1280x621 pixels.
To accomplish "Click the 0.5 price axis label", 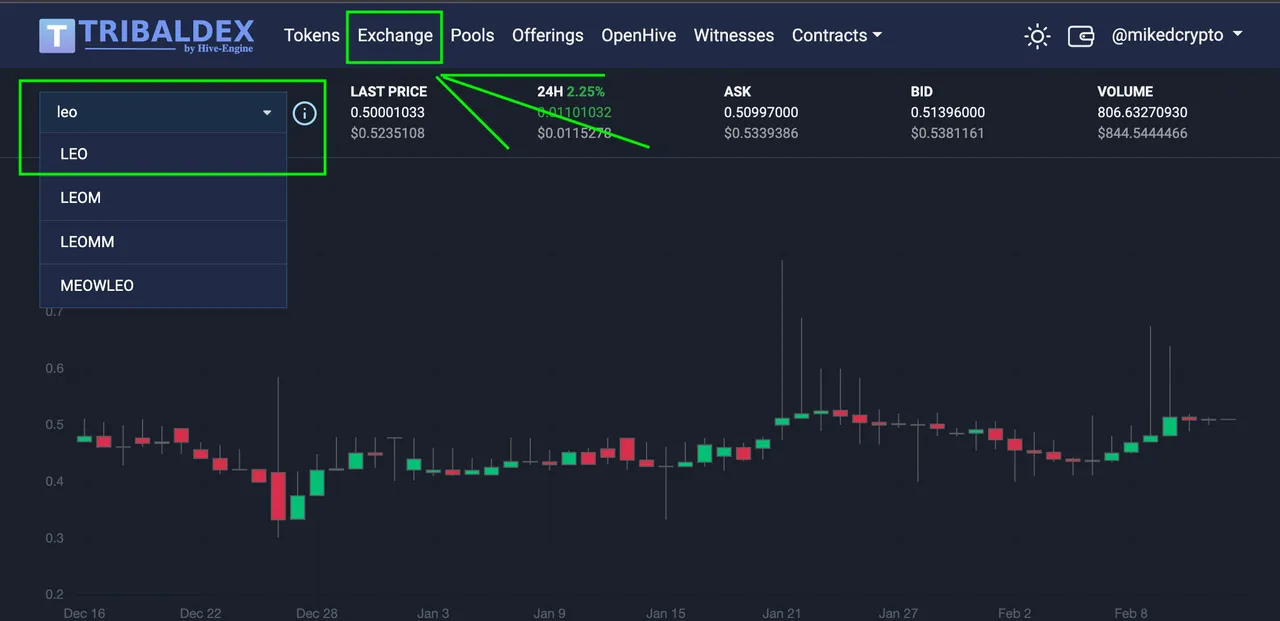I will 54,425.
